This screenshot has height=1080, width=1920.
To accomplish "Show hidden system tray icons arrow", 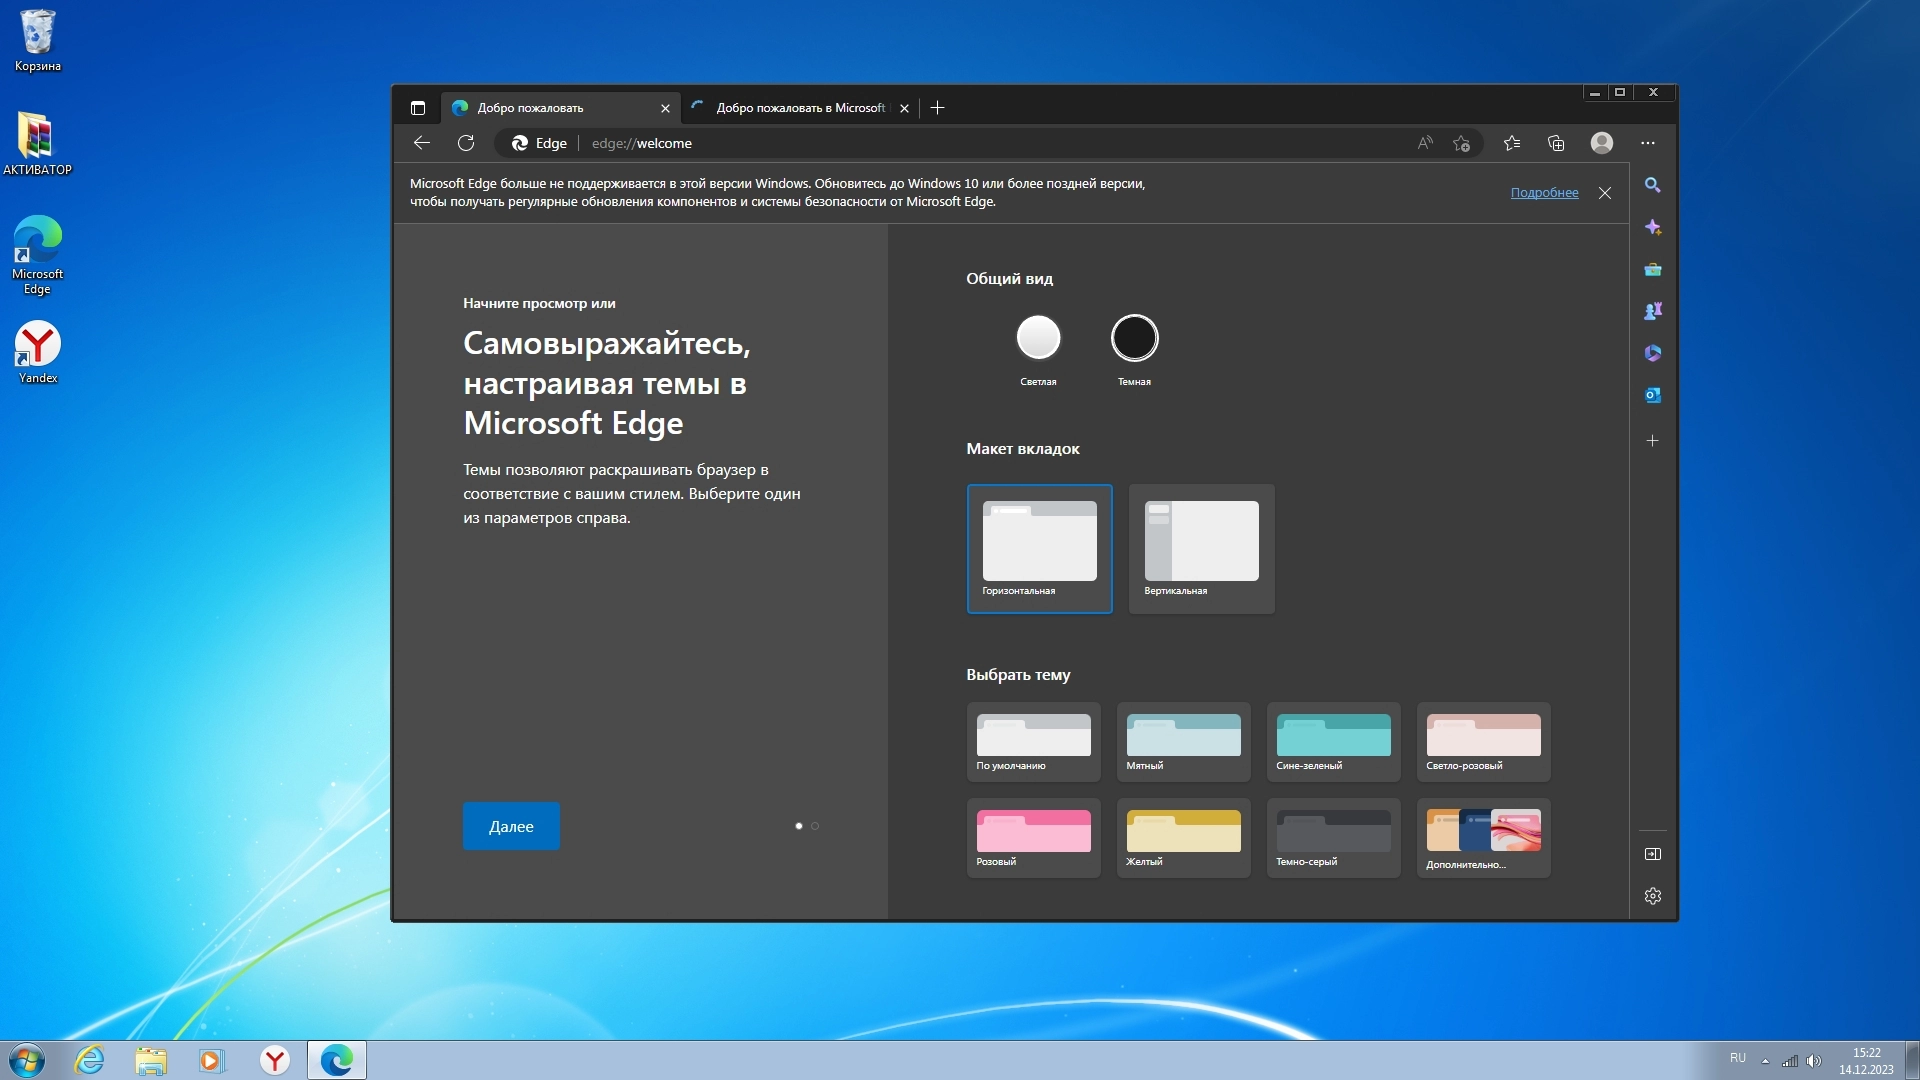I will [1765, 1060].
